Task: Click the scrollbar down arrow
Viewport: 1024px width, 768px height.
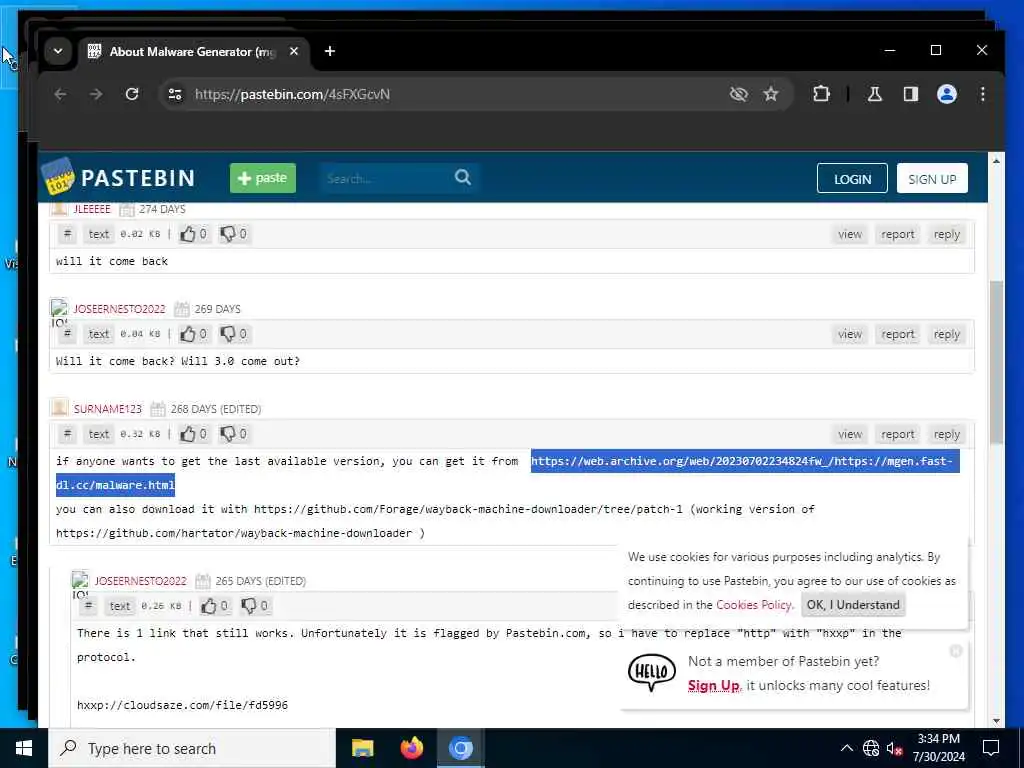Action: (x=996, y=720)
